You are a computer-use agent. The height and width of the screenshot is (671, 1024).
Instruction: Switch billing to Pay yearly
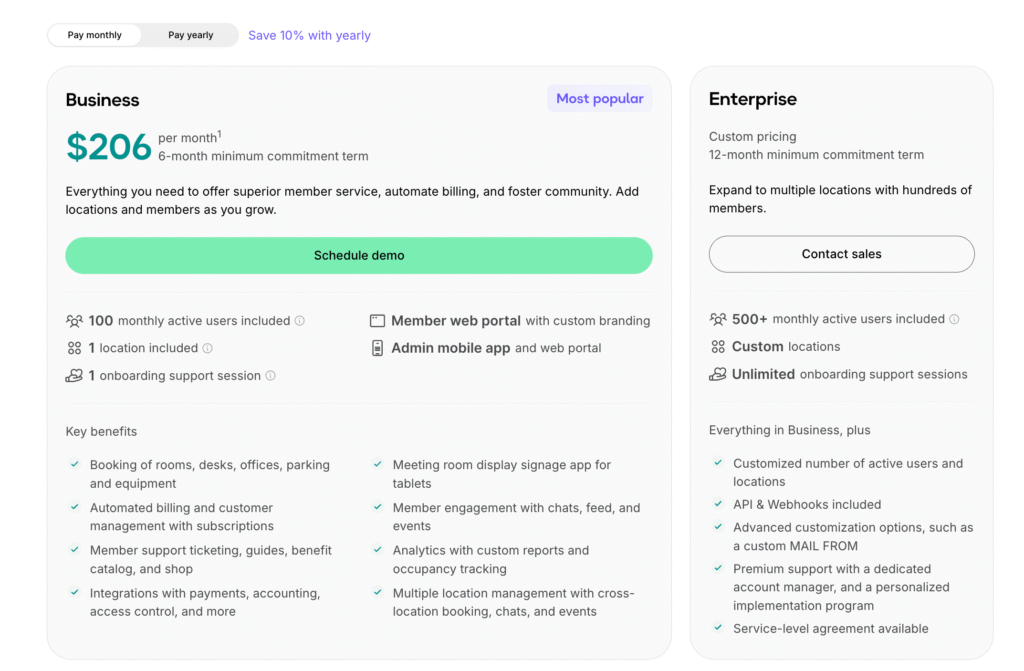189,34
